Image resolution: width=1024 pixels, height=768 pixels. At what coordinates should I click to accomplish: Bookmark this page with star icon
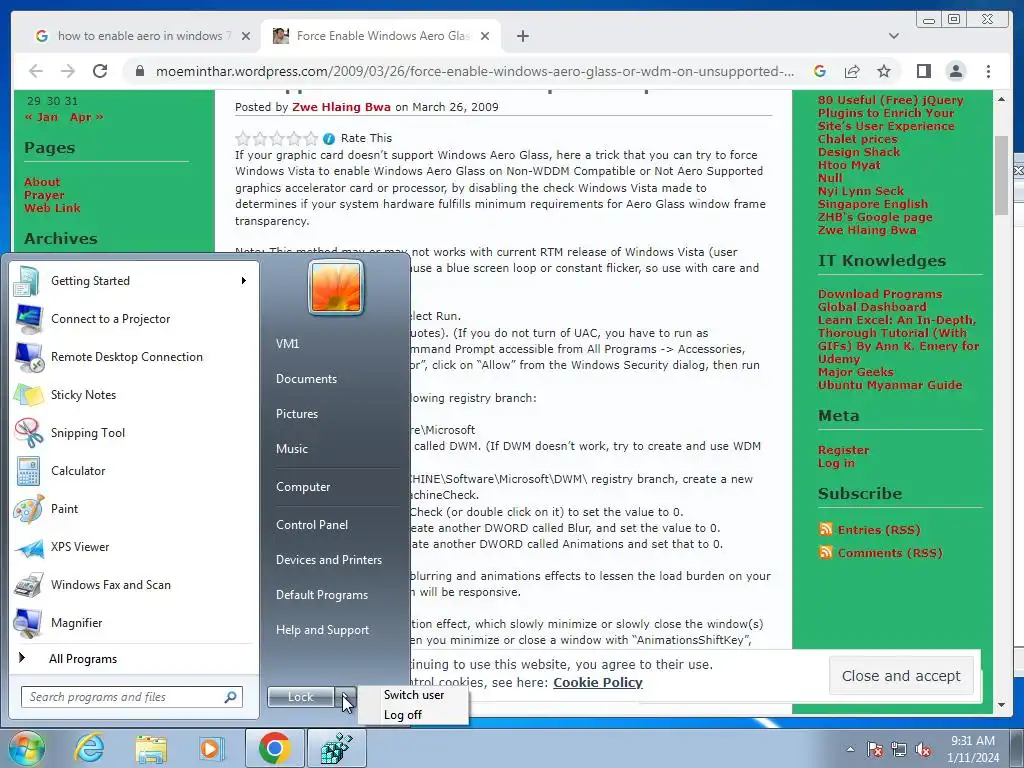884,71
